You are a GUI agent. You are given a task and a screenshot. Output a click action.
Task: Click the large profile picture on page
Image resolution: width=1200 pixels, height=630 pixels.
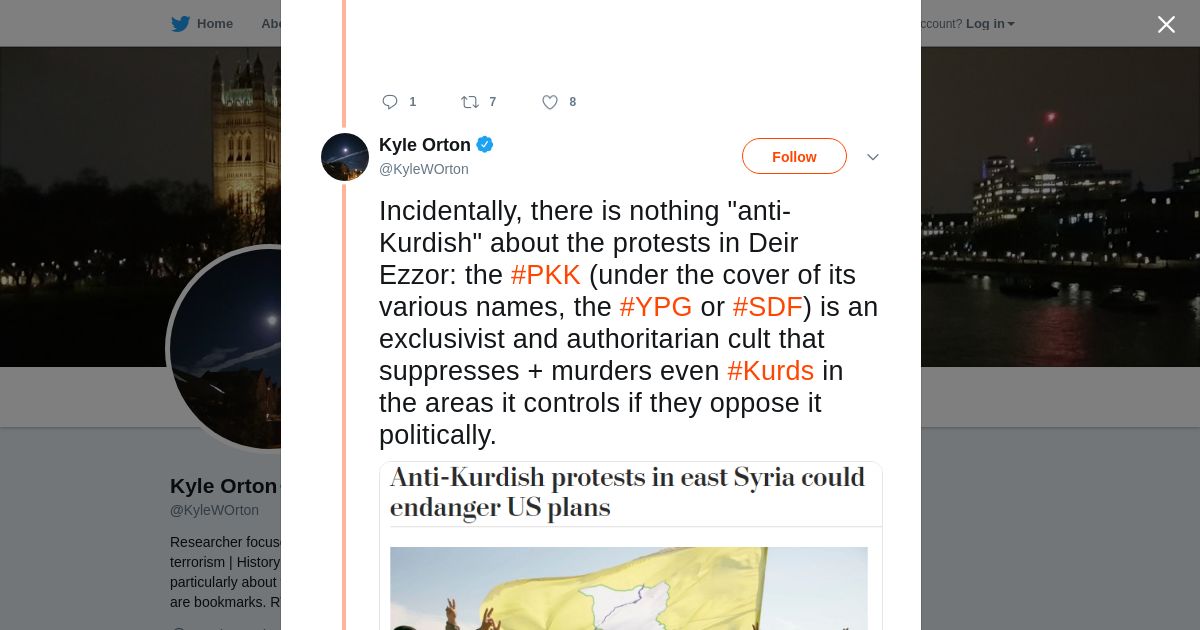point(225,348)
